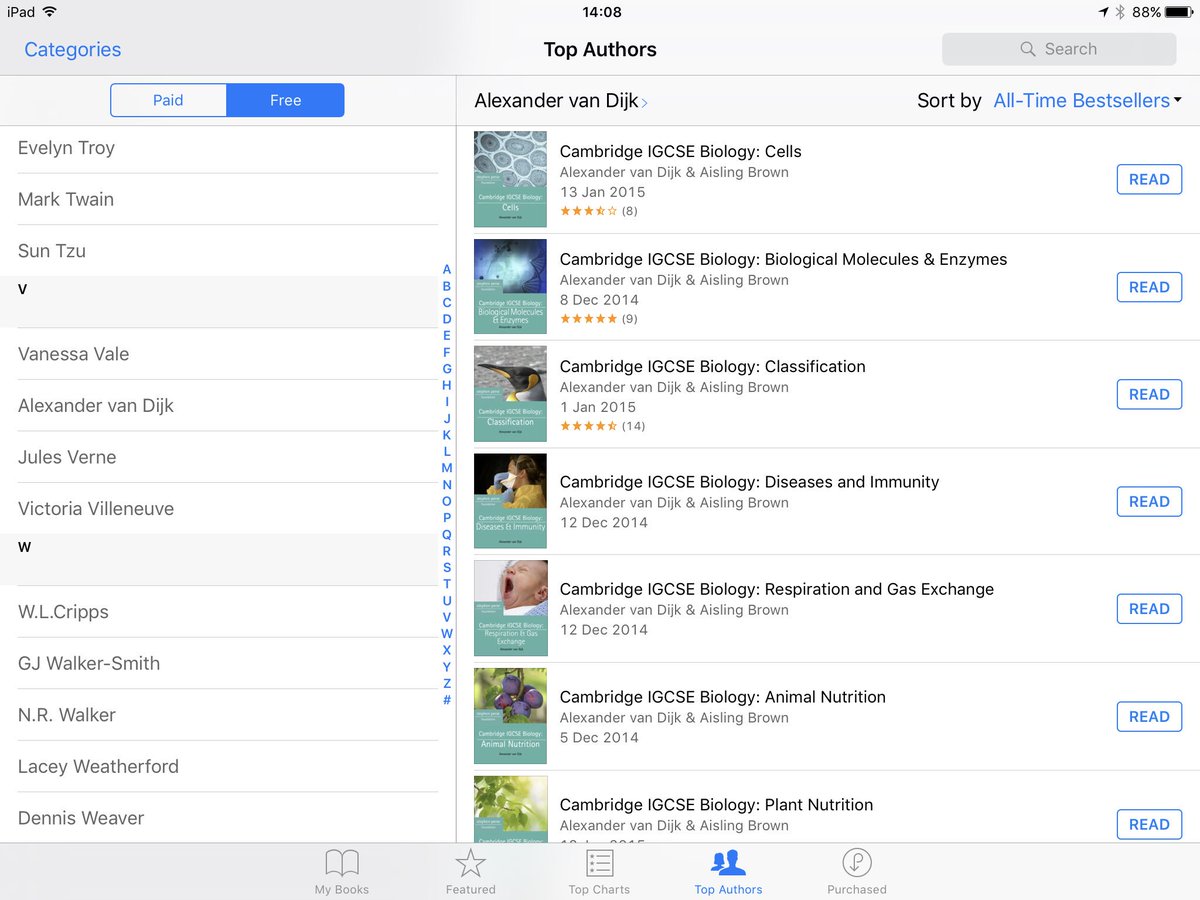1200x900 pixels.
Task: Tap the battery status icon
Action: click(1180, 12)
